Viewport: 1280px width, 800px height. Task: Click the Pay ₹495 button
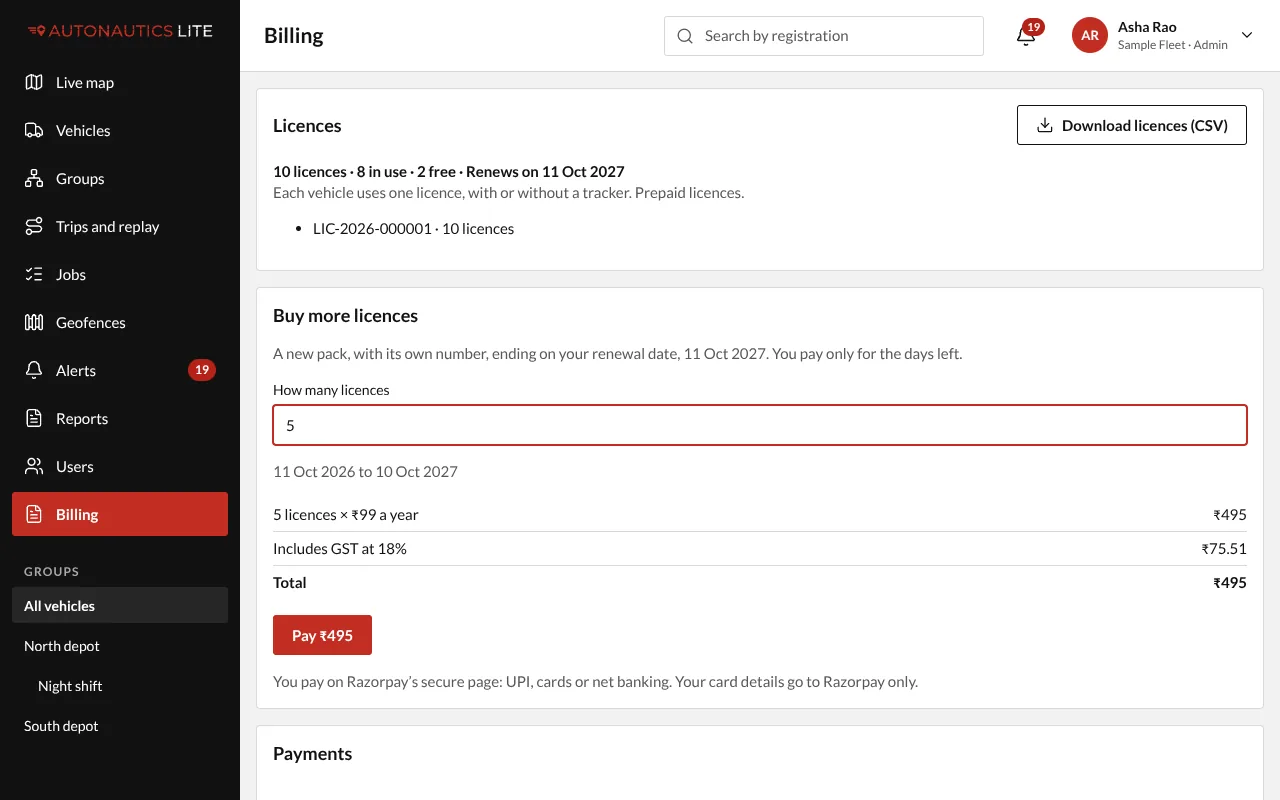(322, 635)
